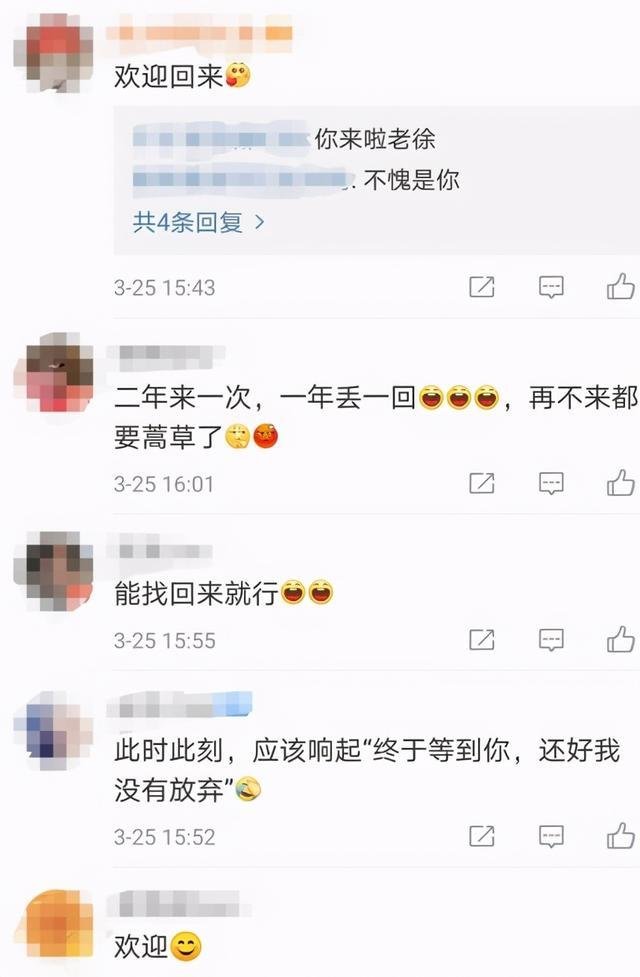Screen dimensions: 640x977
Task: Like the comment posted at 3-25 15:52
Action: [621, 836]
